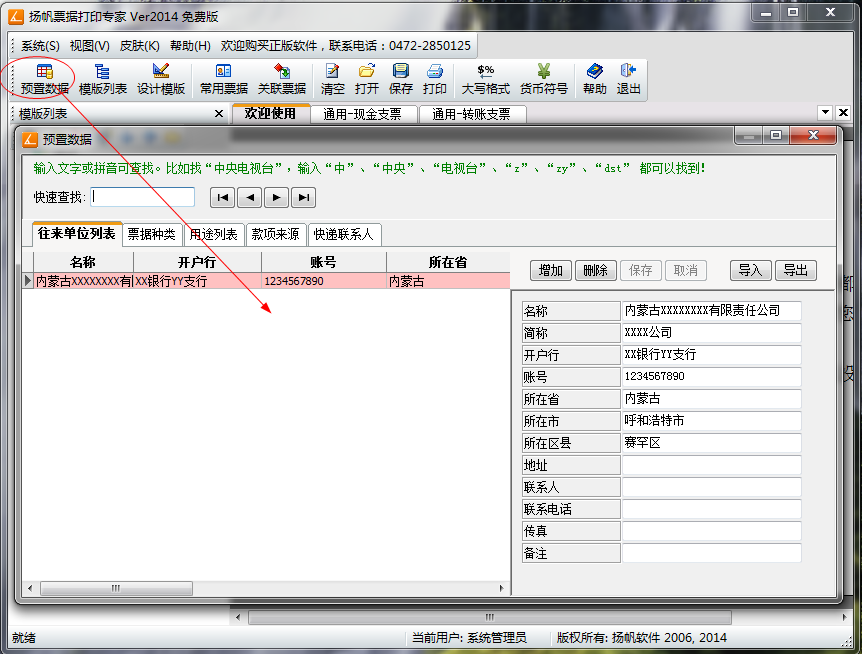Image resolution: width=862 pixels, height=654 pixels.
Task: Switch to the 票据种类 tab
Action: 152,234
